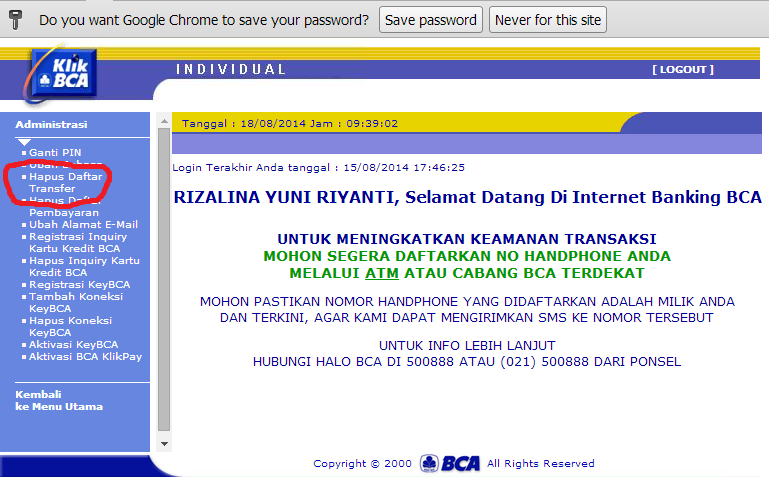The width and height of the screenshot is (769, 477).
Task: Open Aktivasi BCA KlikPay
Action: [85, 357]
